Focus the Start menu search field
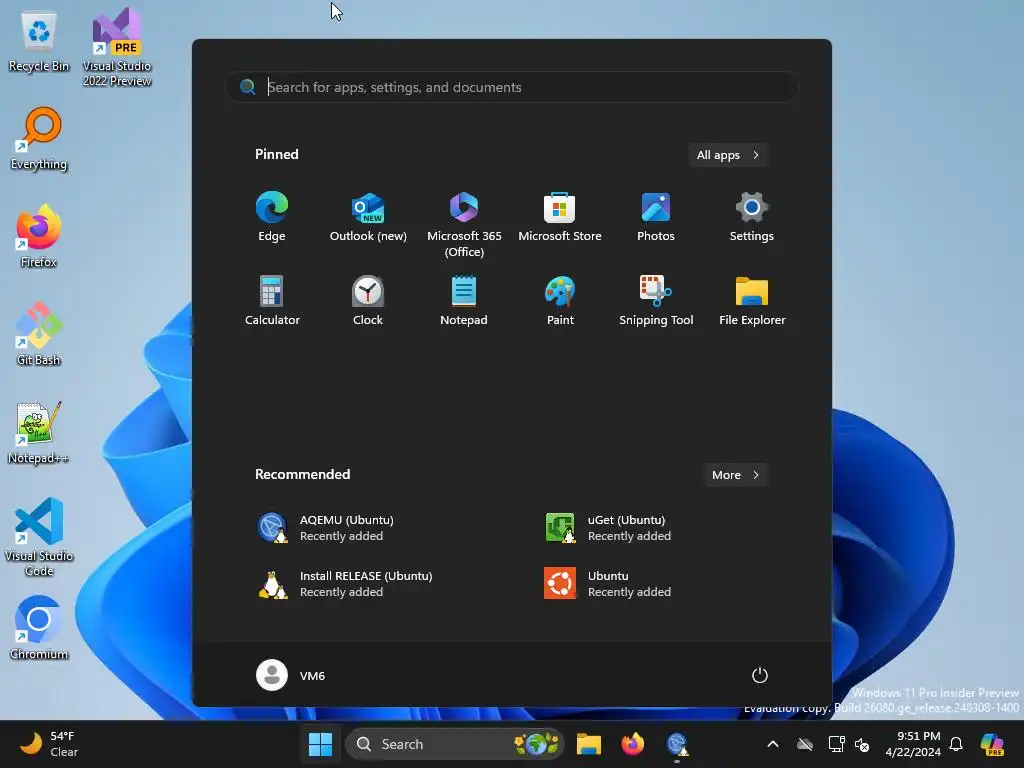 pos(512,88)
